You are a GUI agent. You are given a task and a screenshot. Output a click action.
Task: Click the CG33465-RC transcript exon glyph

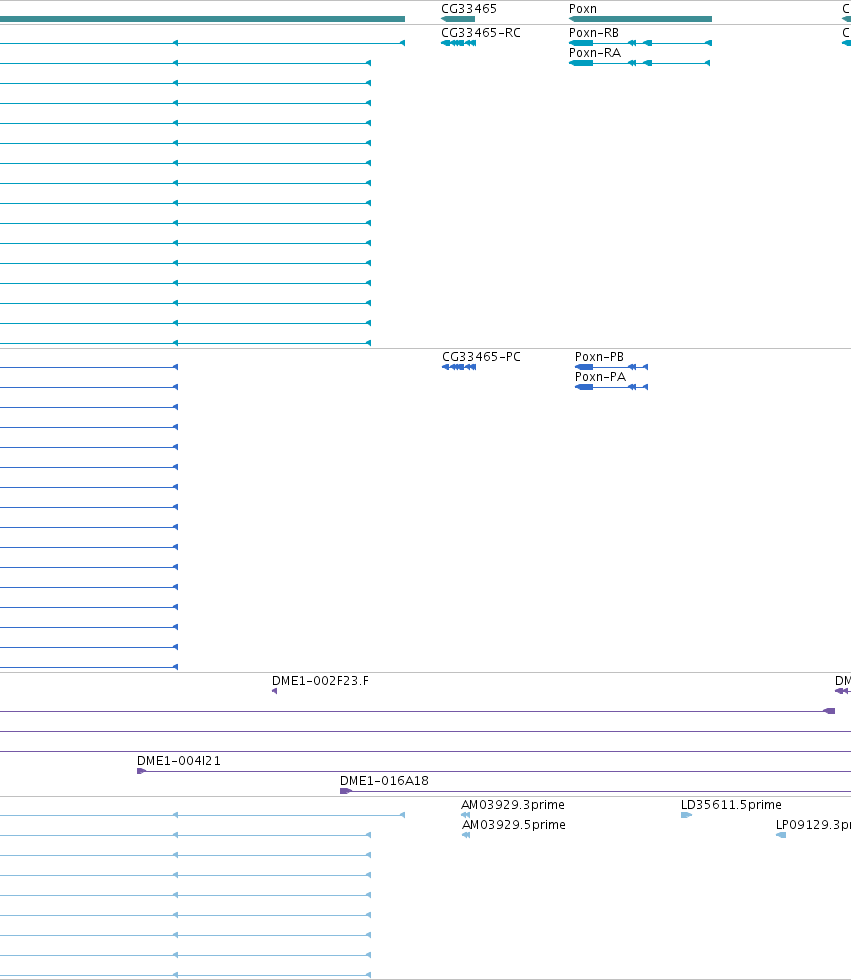(x=459, y=43)
